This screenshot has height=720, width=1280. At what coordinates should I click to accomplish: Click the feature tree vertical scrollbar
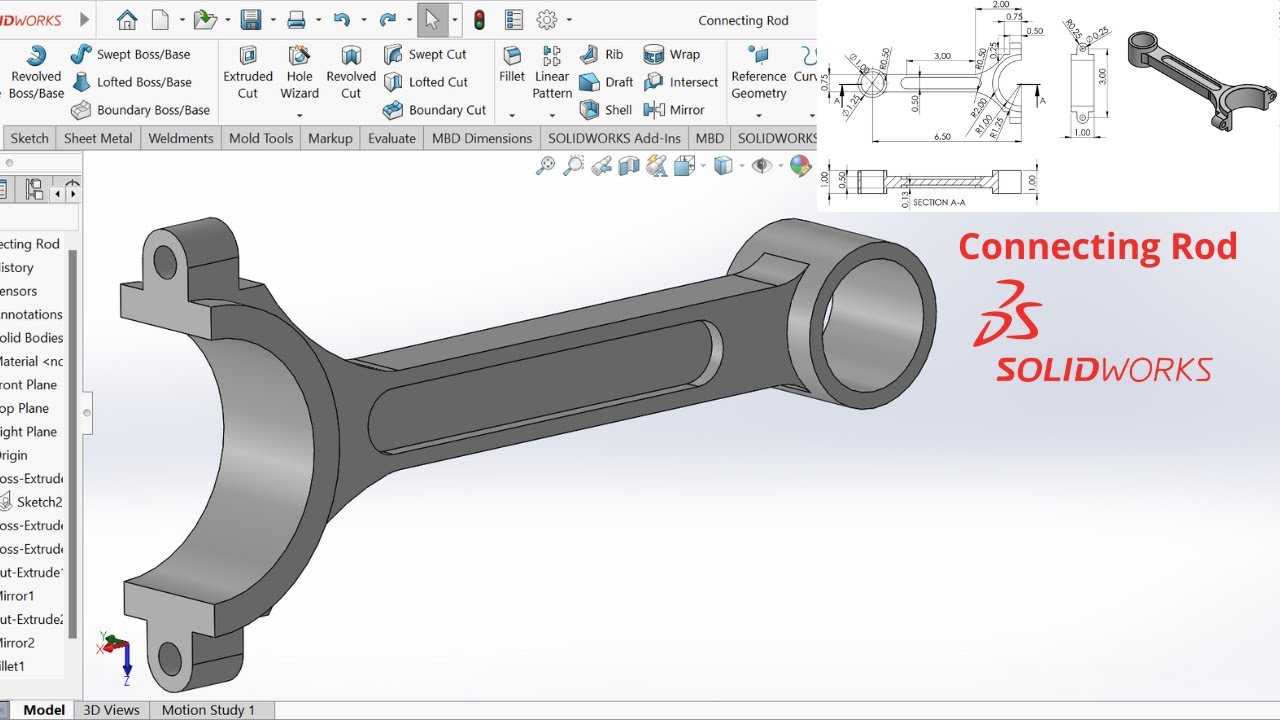point(72,444)
